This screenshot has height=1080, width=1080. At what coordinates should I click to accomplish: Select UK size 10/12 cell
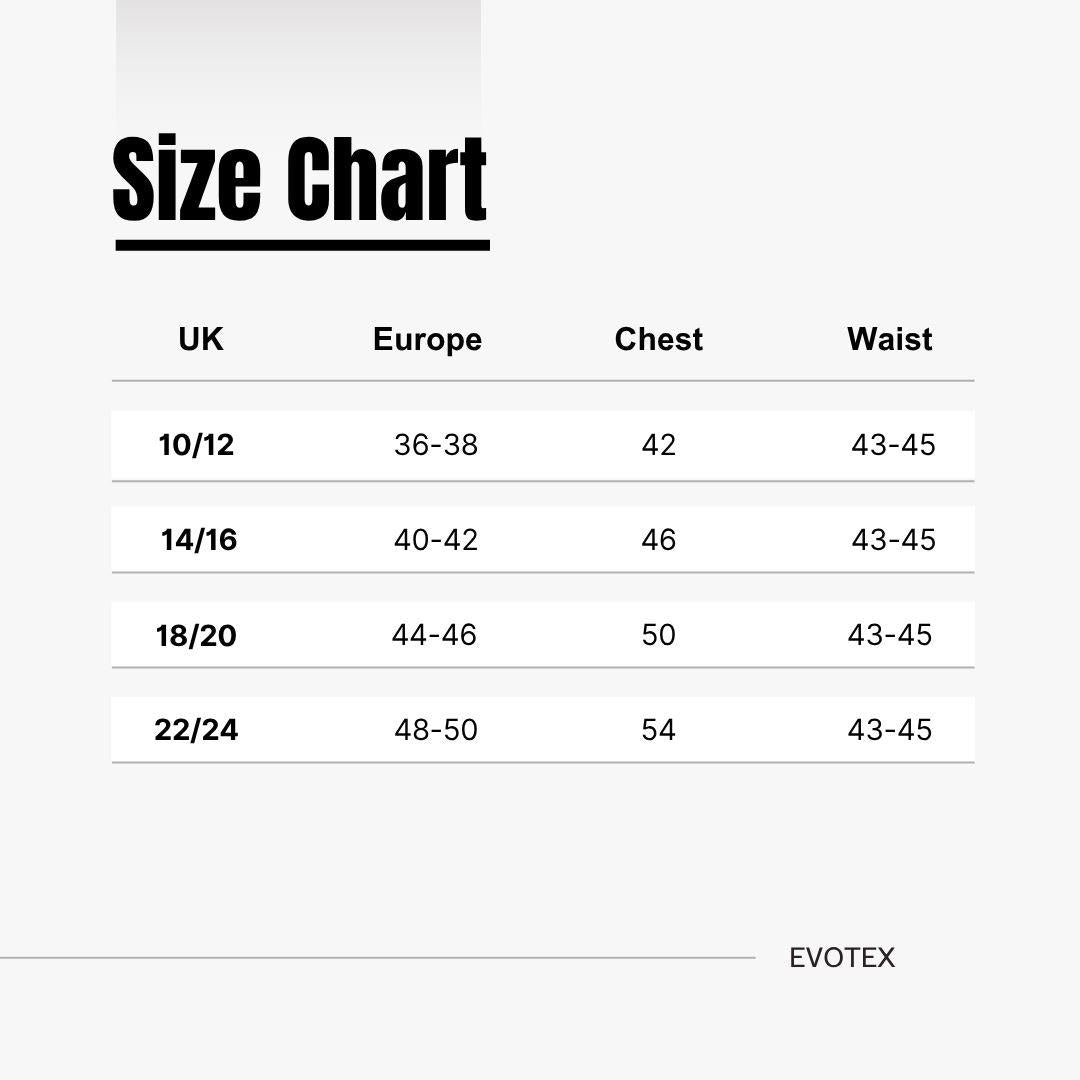(196, 445)
